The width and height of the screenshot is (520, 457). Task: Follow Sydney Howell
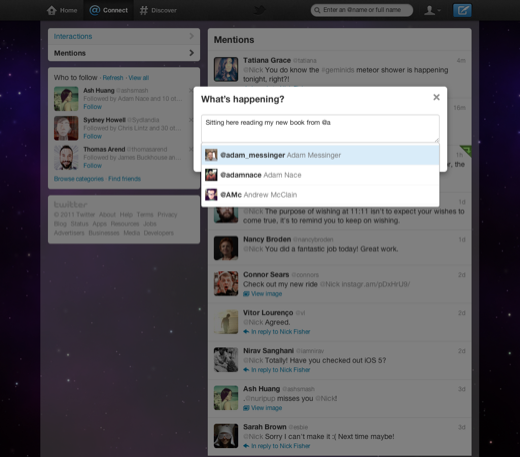[x=92, y=136]
